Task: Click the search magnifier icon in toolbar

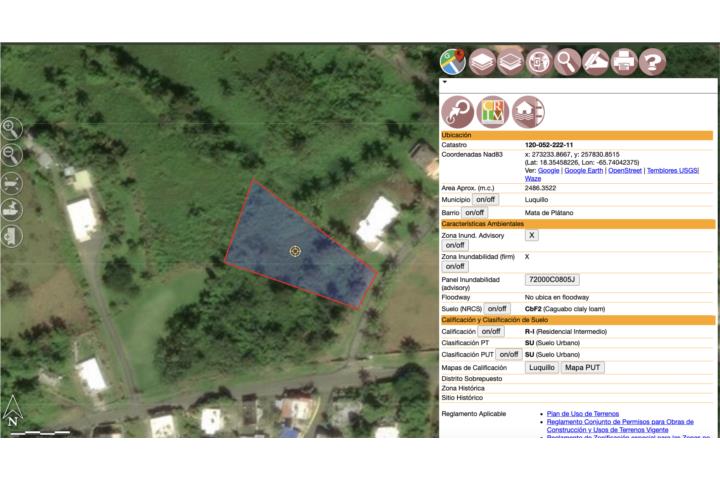Action: pos(567,61)
